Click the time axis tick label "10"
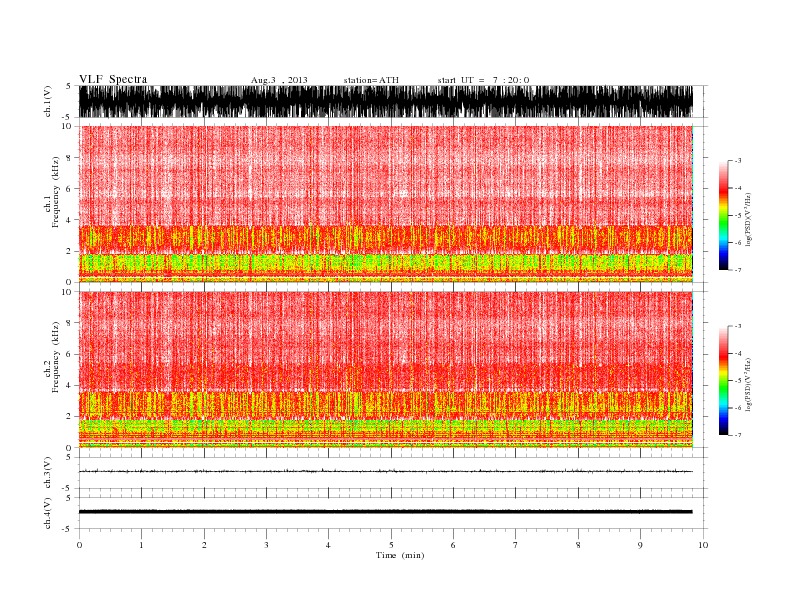 [703, 545]
